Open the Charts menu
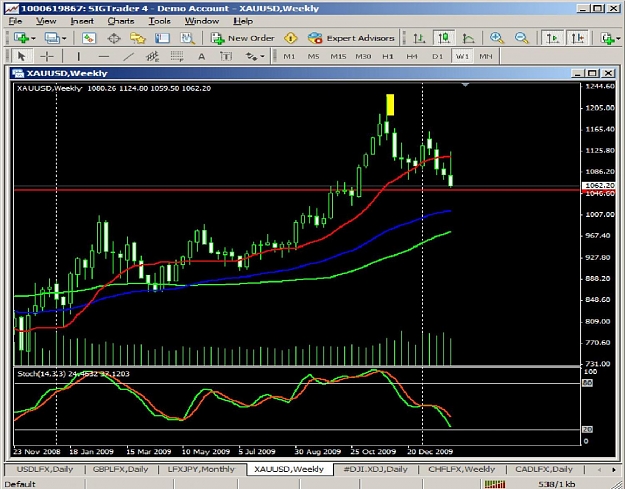The height and width of the screenshot is (489, 625). pyautogui.click(x=121, y=21)
